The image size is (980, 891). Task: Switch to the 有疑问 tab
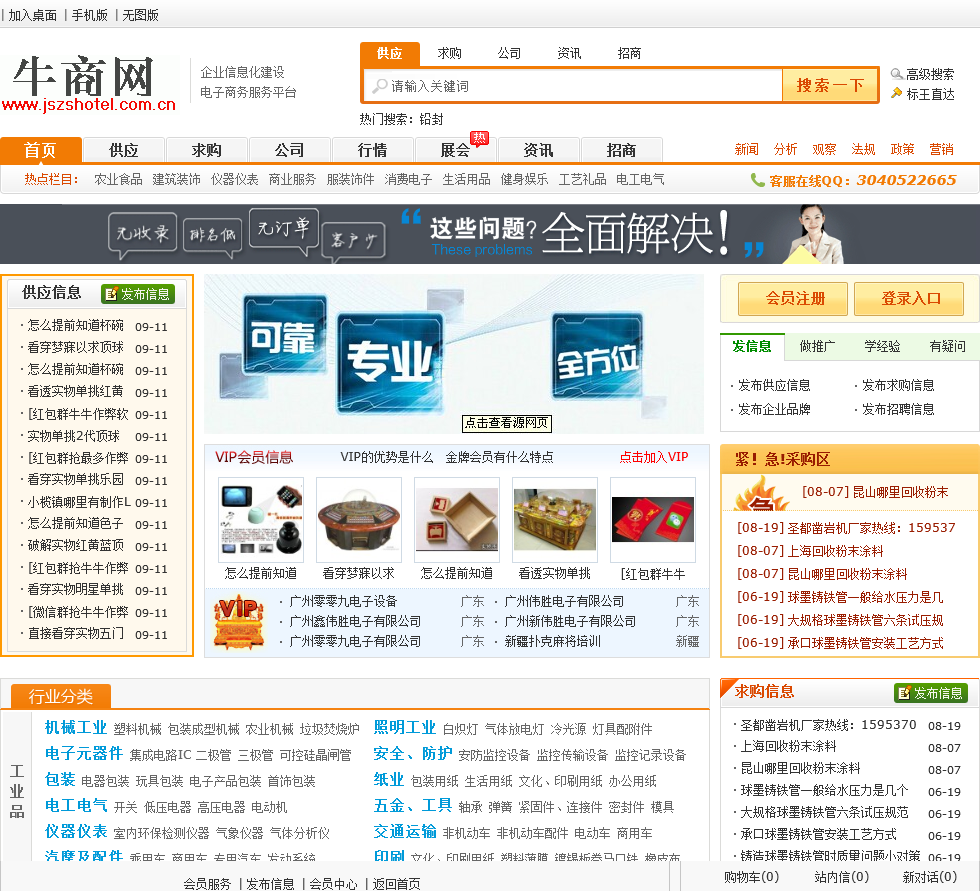tap(947, 346)
